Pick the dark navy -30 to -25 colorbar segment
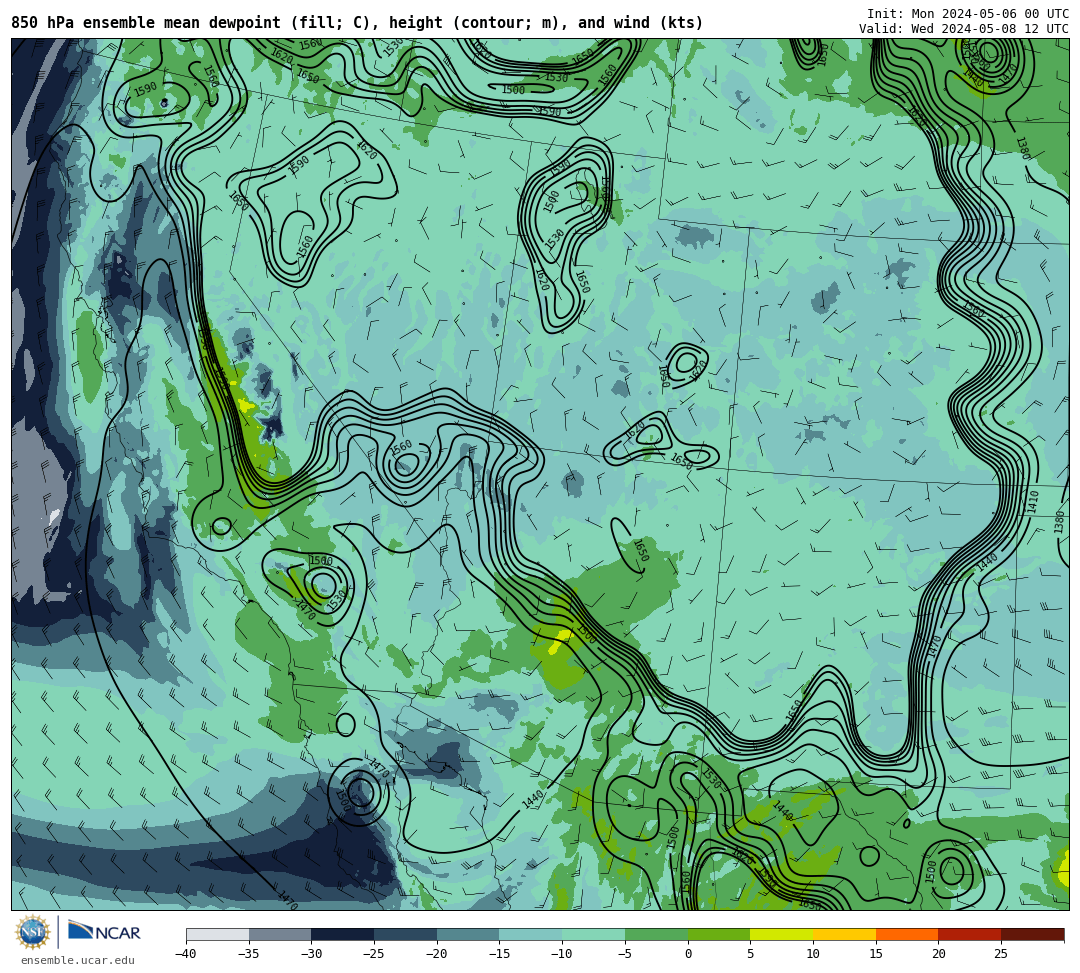The width and height of the screenshot is (1080, 973). coord(342,934)
